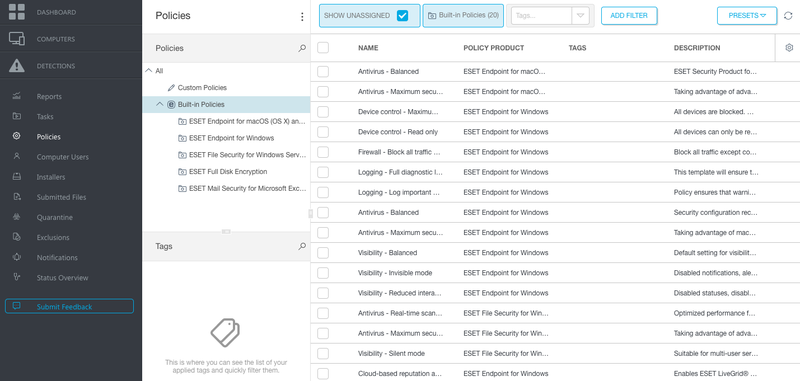Click folder icon in Built-in Policies filter chip
The image size is (800, 381).
click(432, 16)
